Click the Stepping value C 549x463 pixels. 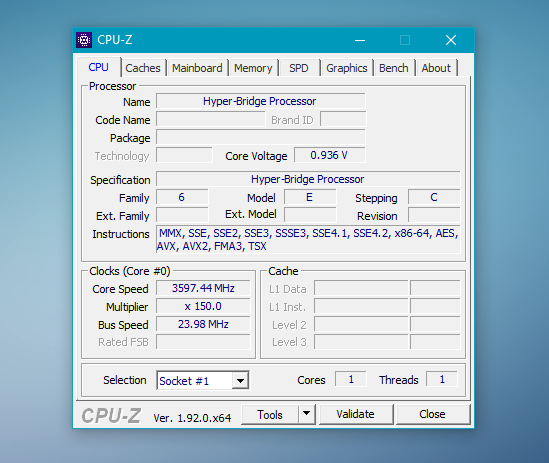[x=434, y=198]
